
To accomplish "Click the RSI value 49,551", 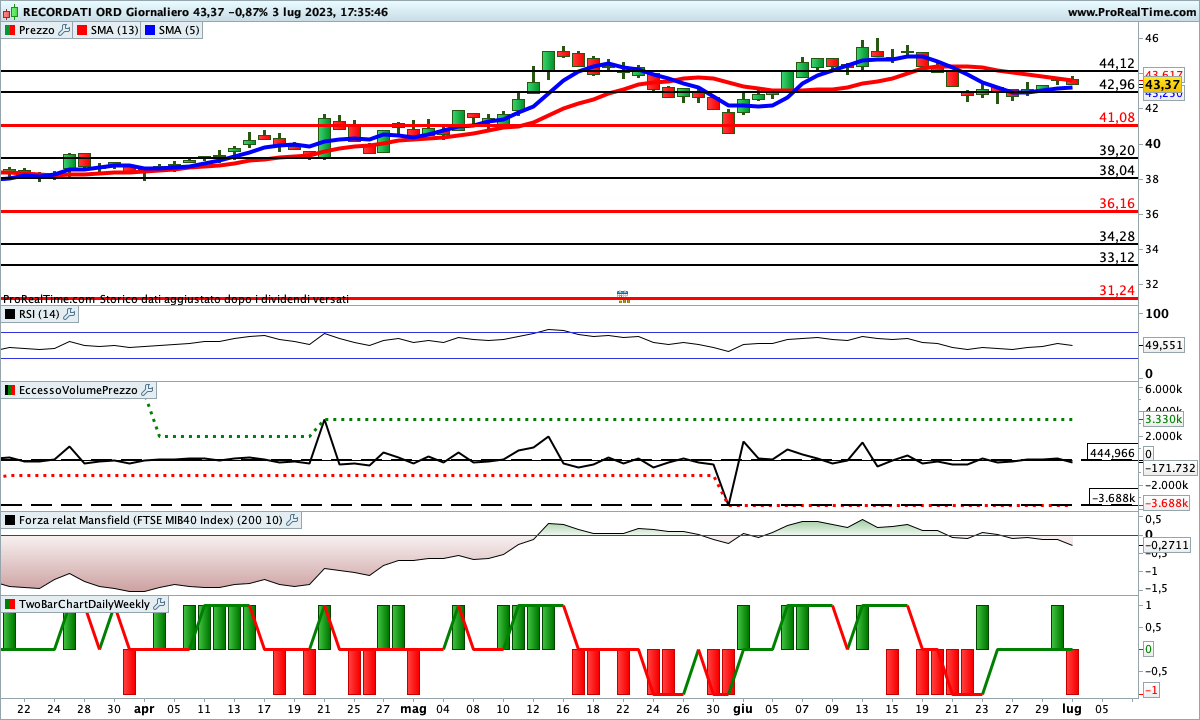I will pyautogui.click(x=1164, y=345).
